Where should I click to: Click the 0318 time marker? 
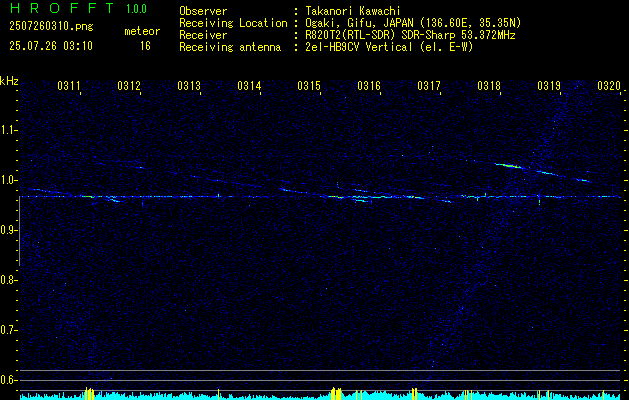click(489, 86)
